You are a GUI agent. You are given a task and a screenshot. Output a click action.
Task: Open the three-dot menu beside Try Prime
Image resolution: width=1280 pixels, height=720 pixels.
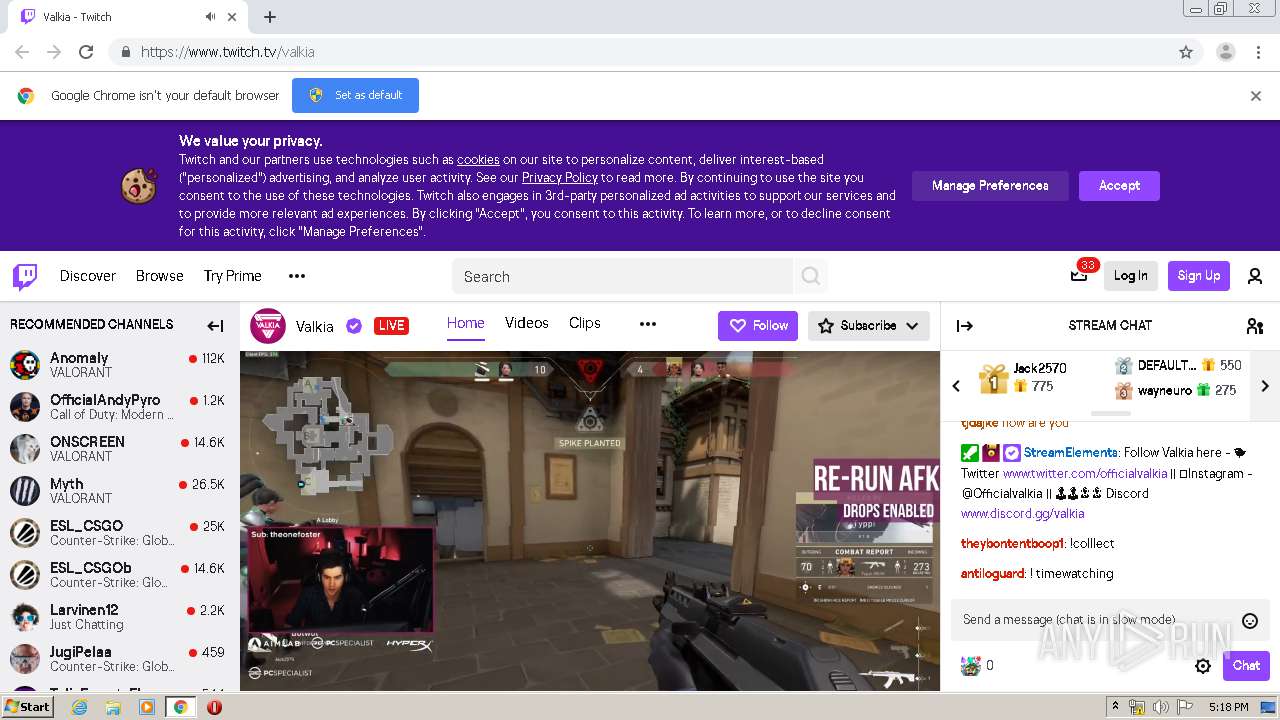tap(297, 276)
